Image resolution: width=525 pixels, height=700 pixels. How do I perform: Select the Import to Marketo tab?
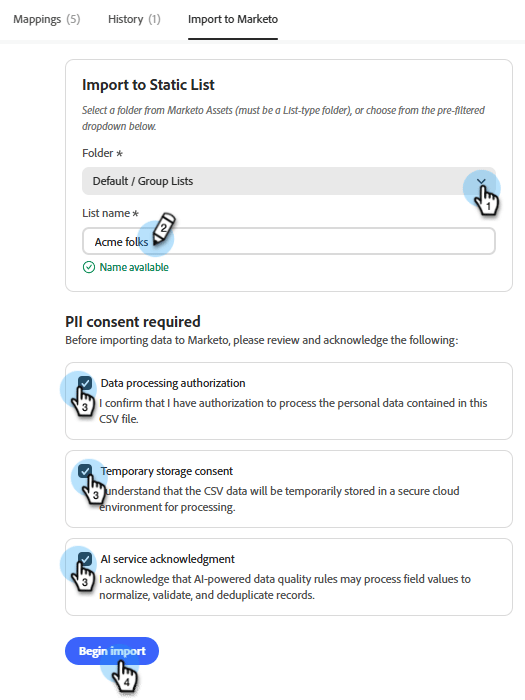pyautogui.click(x=233, y=19)
